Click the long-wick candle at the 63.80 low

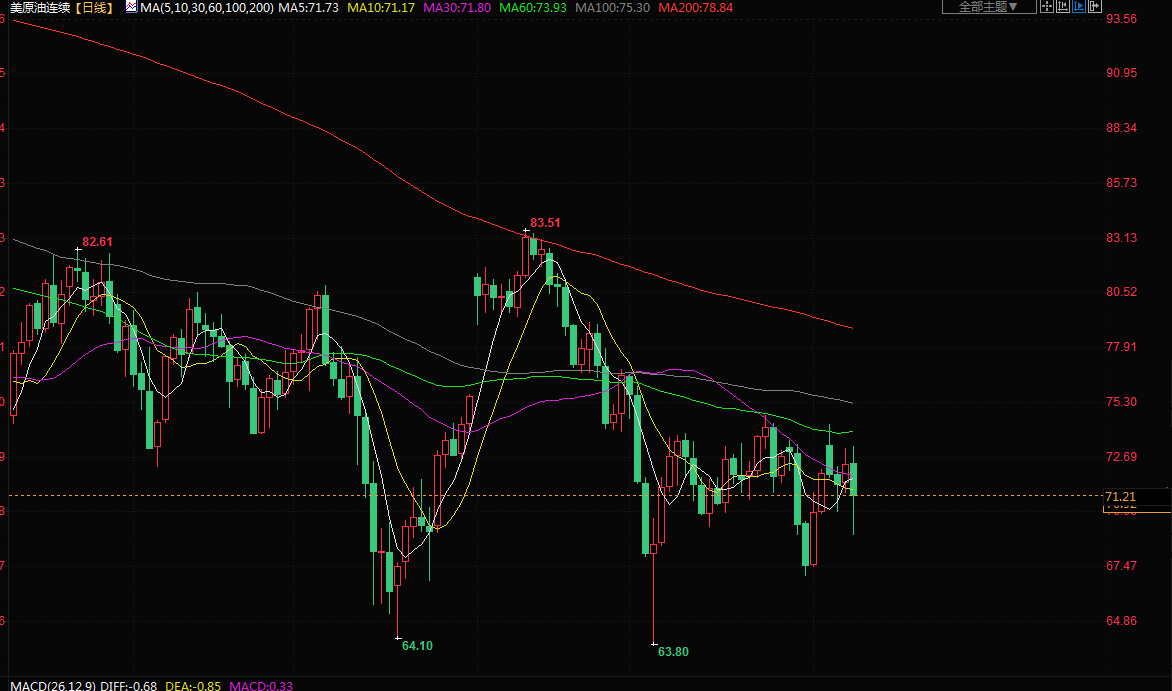tap(654, 591)
